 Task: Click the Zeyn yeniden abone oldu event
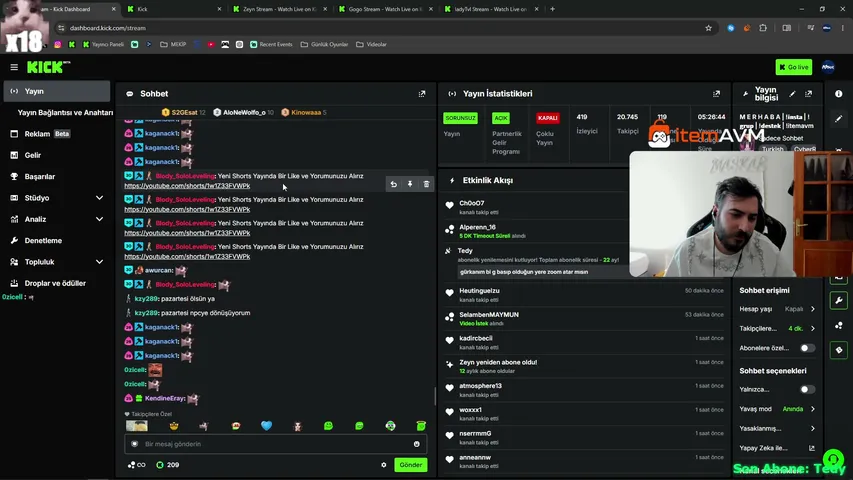(585, 366)
